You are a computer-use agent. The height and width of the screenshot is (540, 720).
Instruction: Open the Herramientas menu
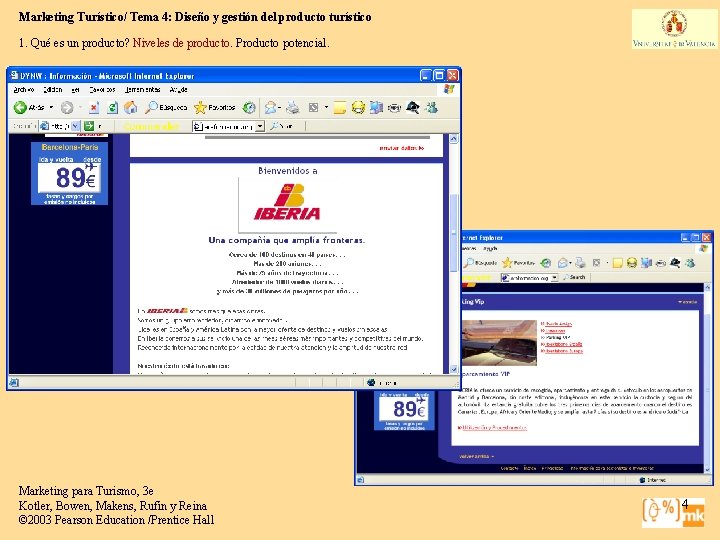point(142,90)
